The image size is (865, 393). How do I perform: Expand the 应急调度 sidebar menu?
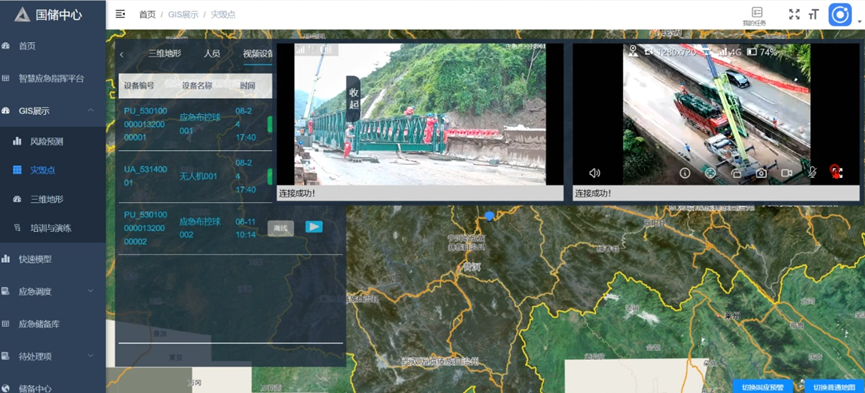[x=90, y=291]
